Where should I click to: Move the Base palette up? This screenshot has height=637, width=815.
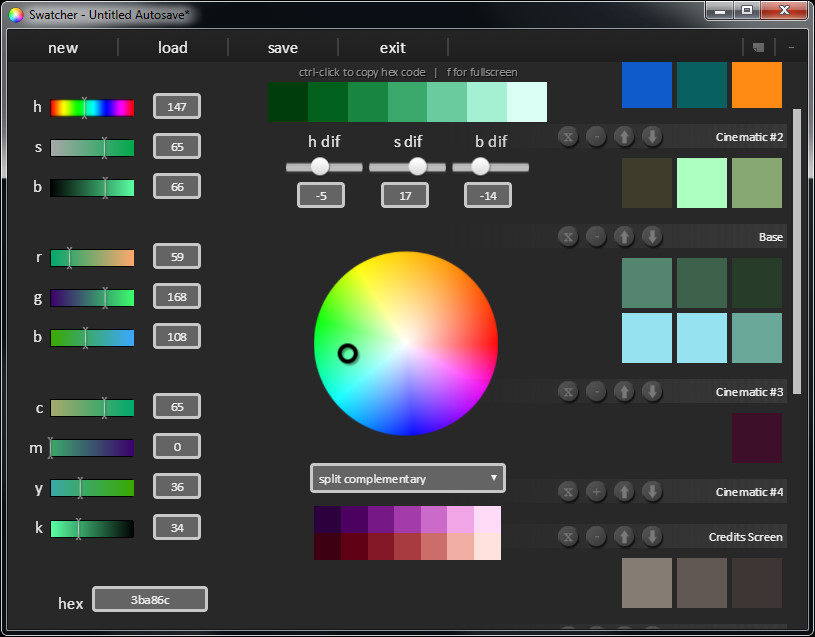624,236
